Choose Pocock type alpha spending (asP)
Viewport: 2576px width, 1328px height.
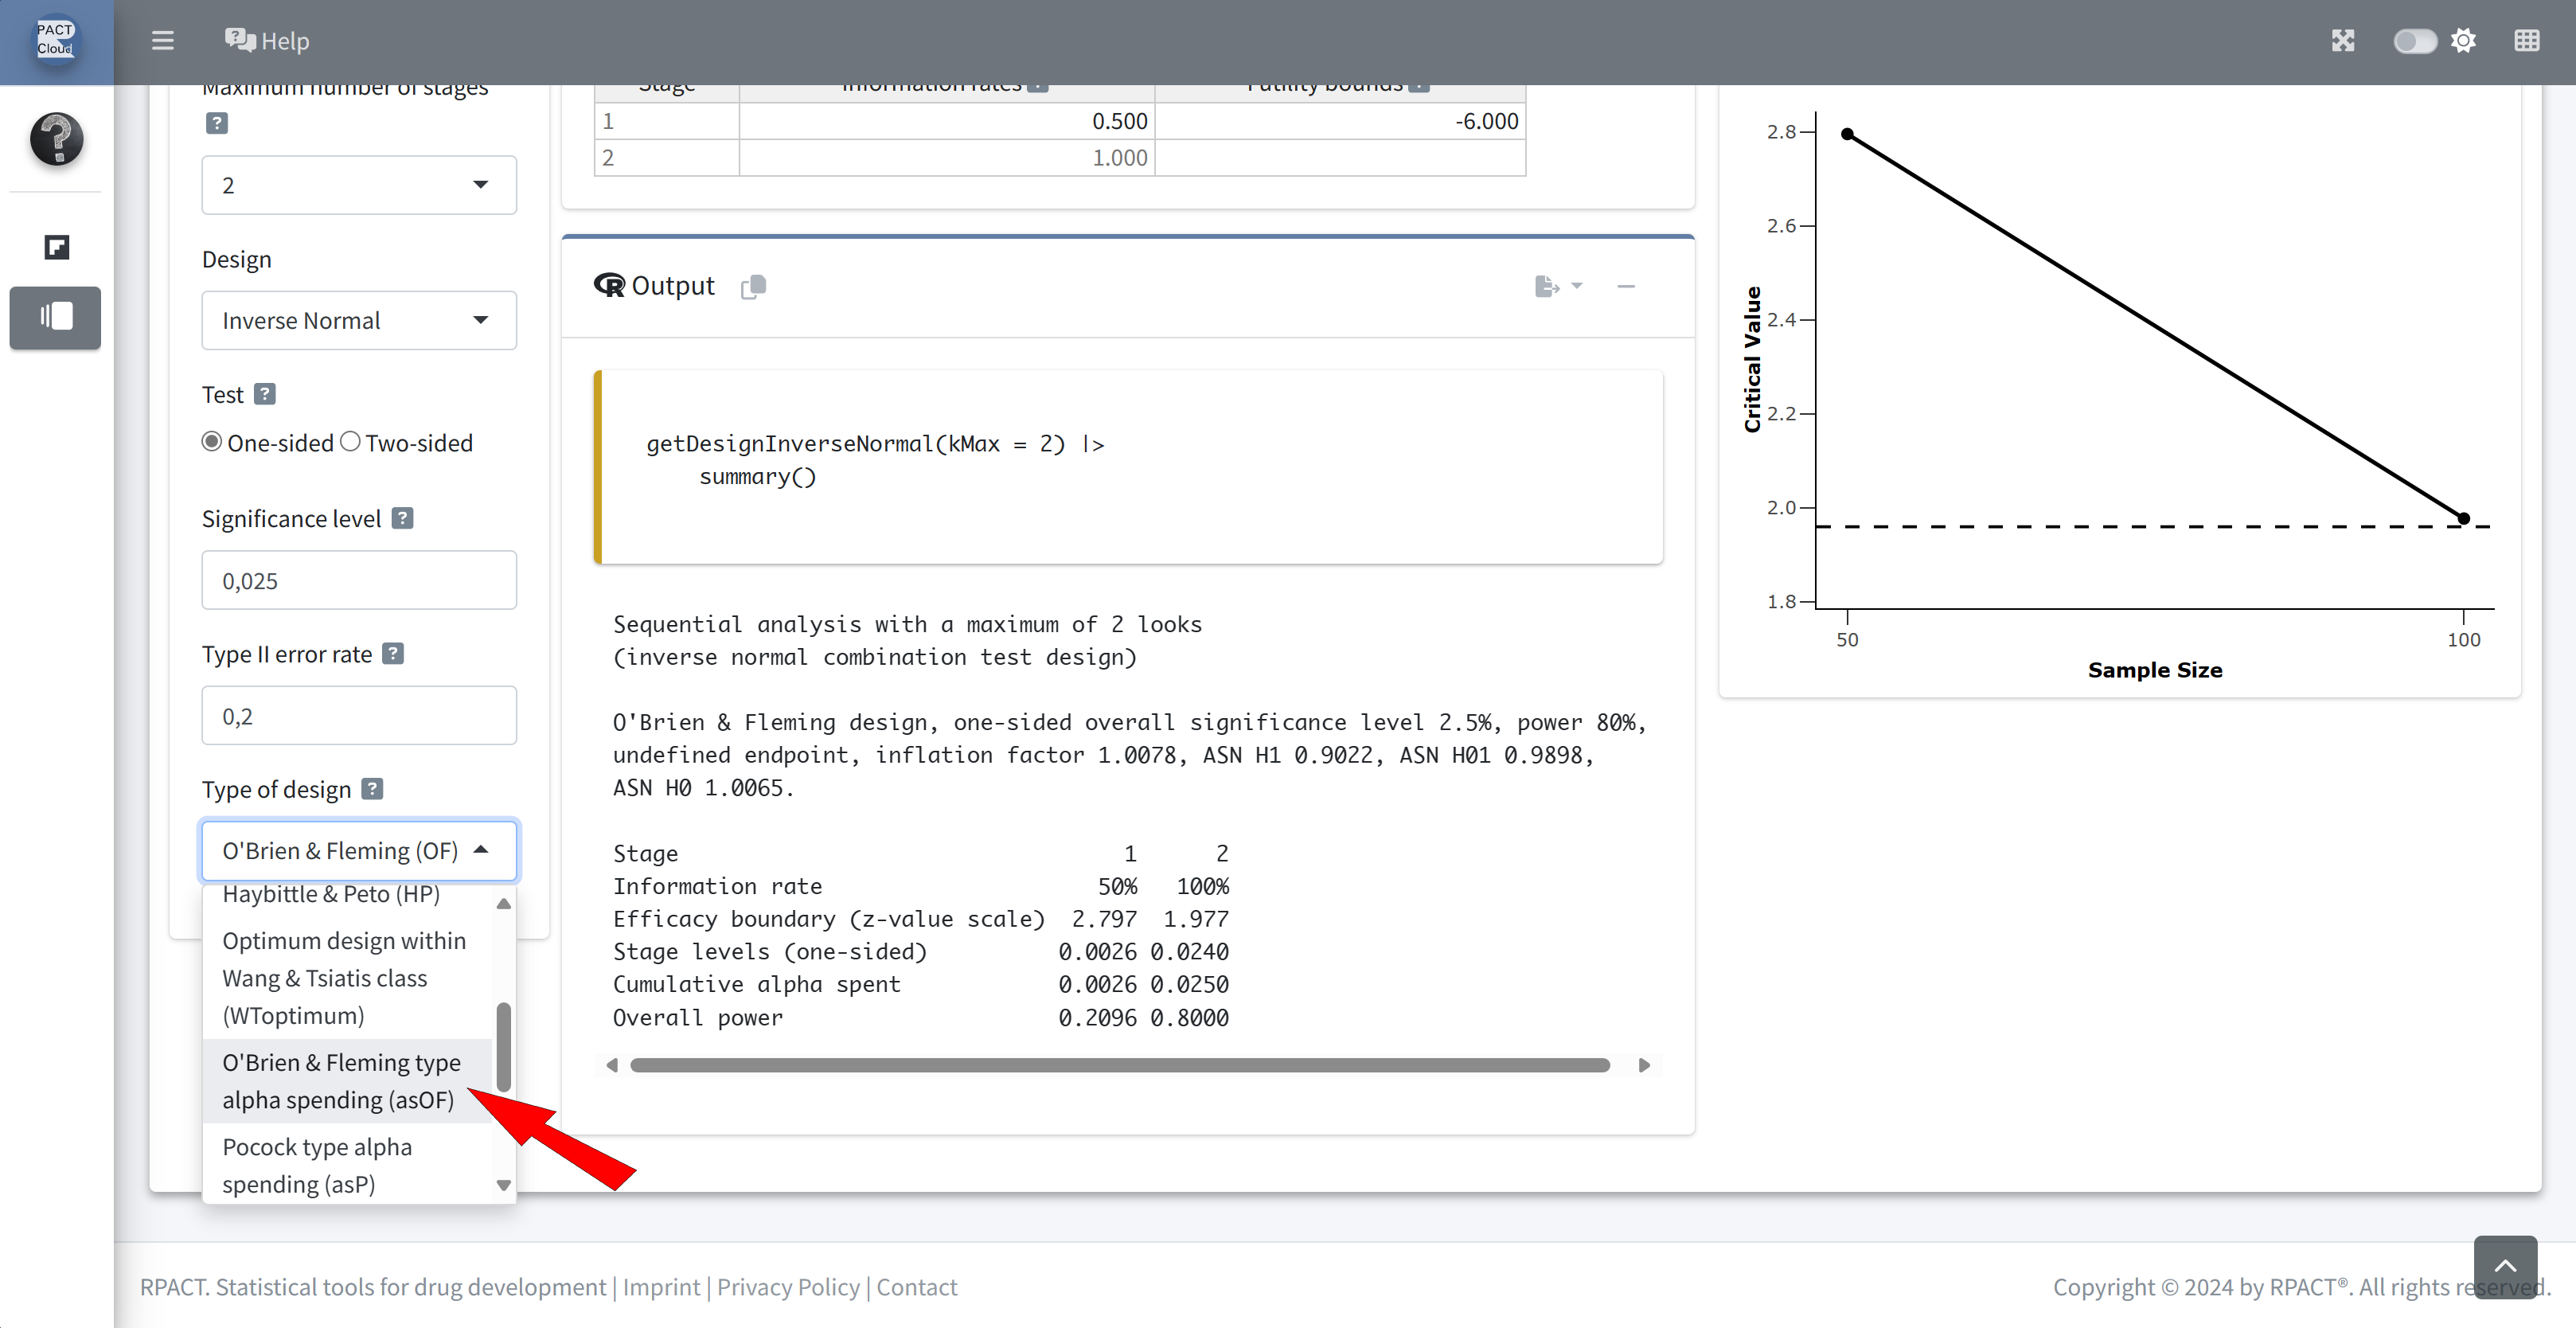[x=318, y=1165]
